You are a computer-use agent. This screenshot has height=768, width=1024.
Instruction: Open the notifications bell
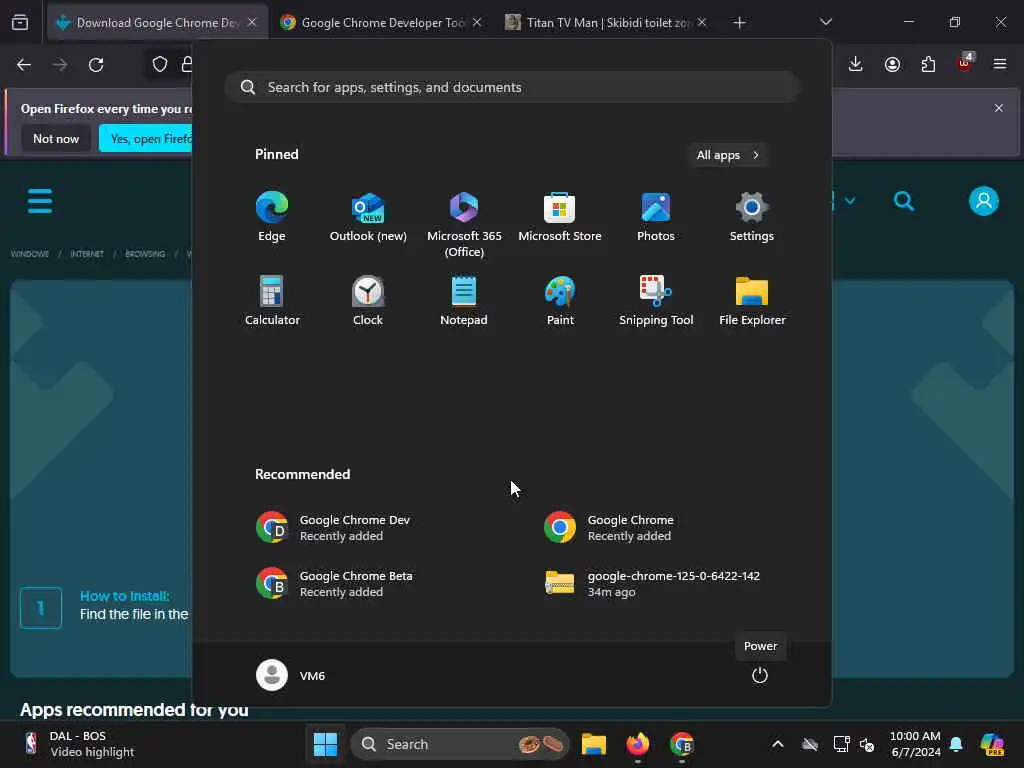[x=956, y=744]
